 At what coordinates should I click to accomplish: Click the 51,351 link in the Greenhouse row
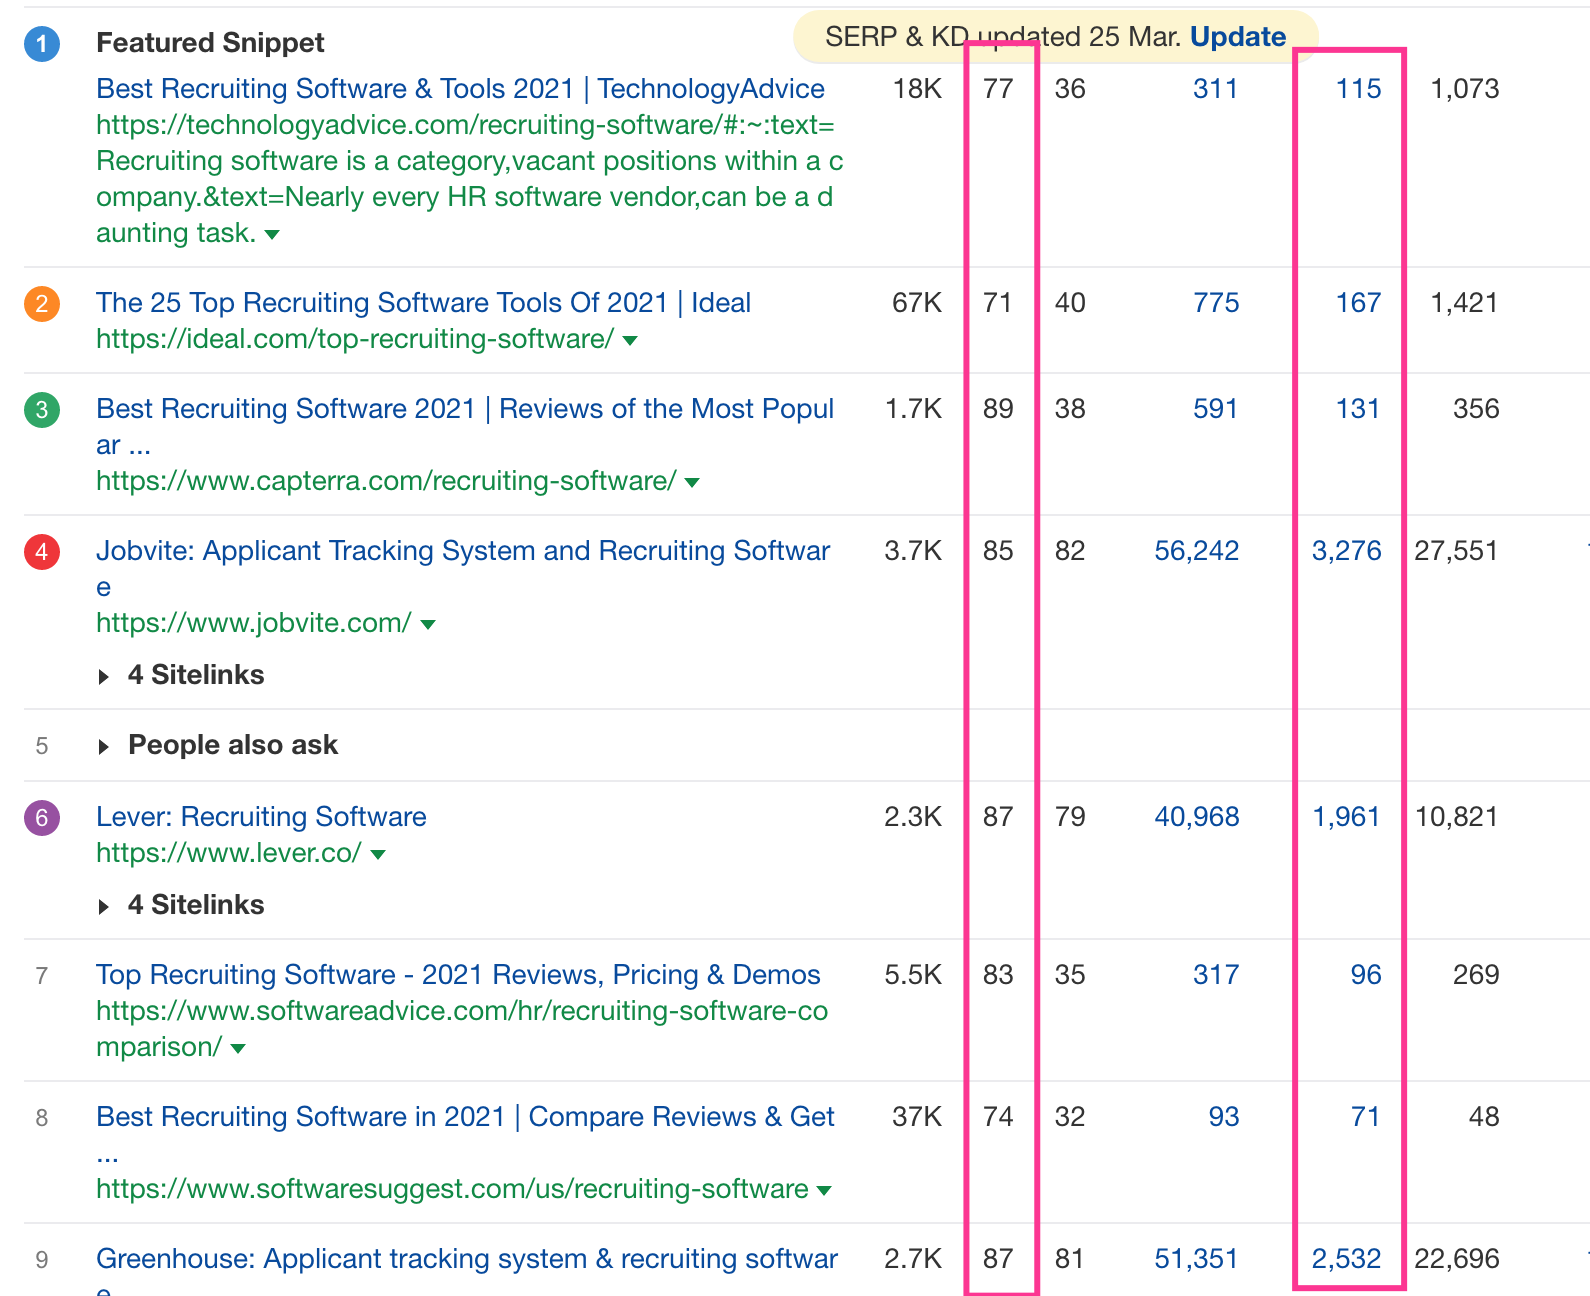point(1196,1259)
